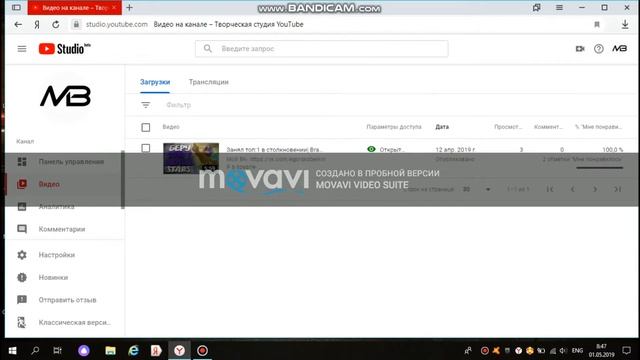Click the sidebar vertical scrollbar

pyautogui.click(x=123, y=180)
